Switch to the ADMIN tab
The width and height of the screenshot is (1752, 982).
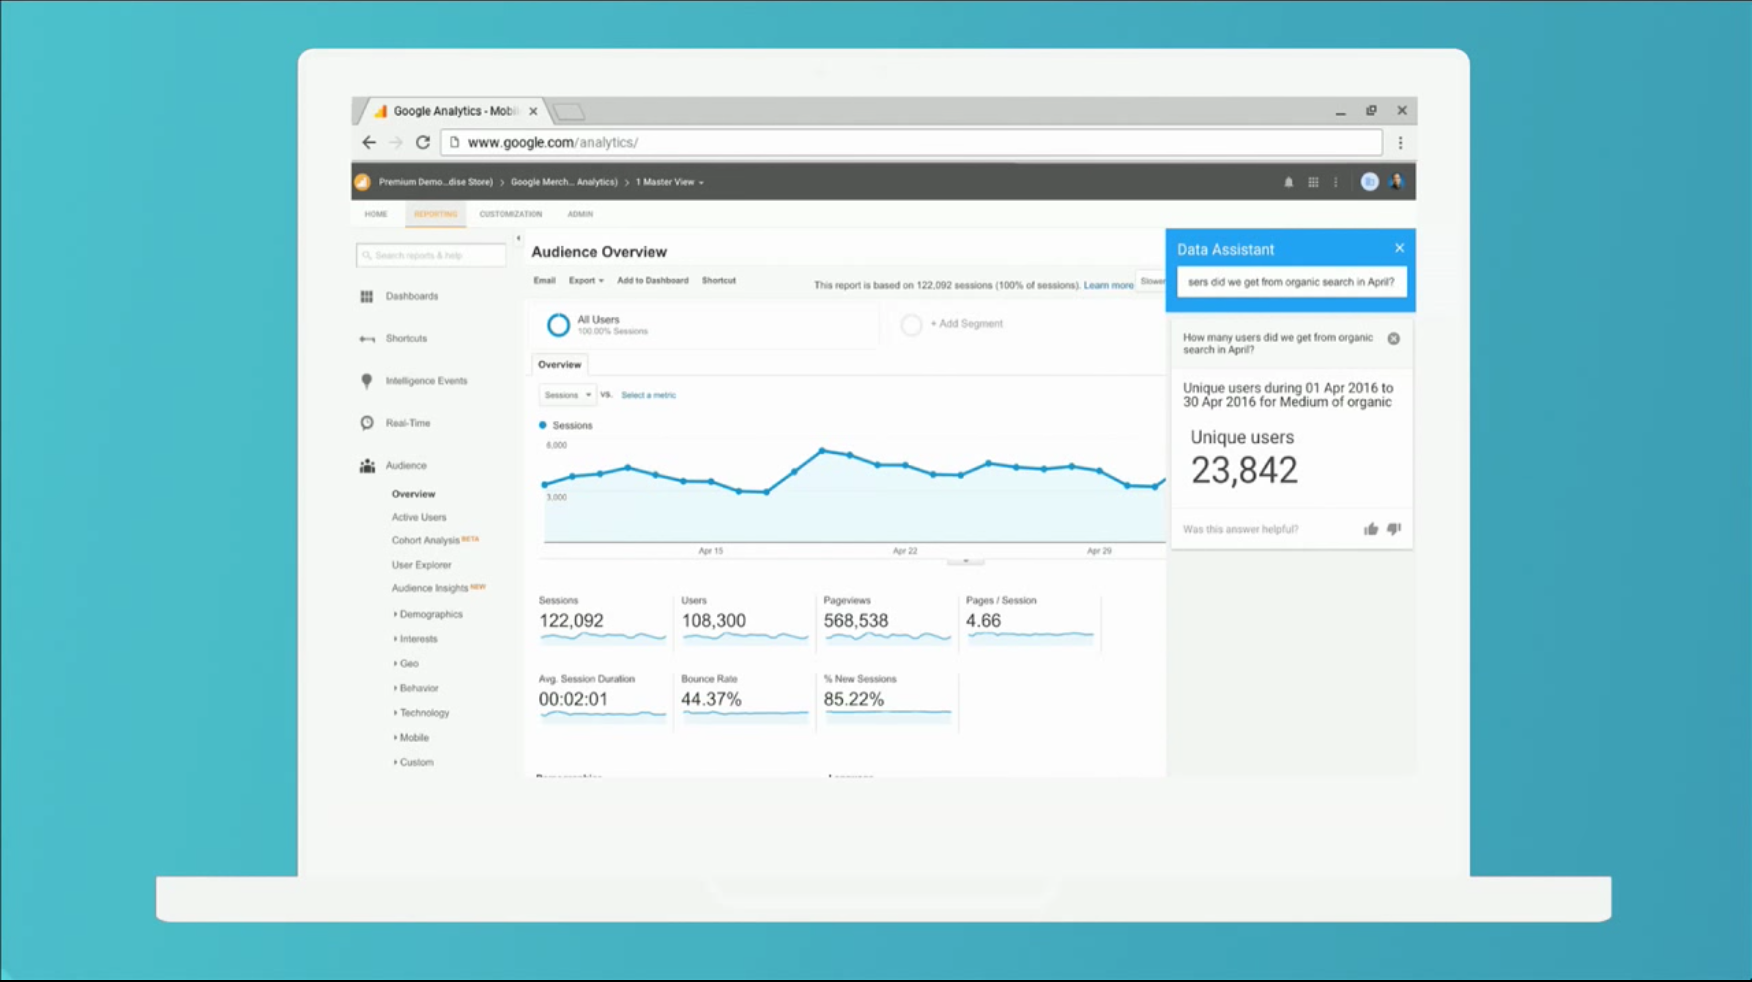(580, 214)
